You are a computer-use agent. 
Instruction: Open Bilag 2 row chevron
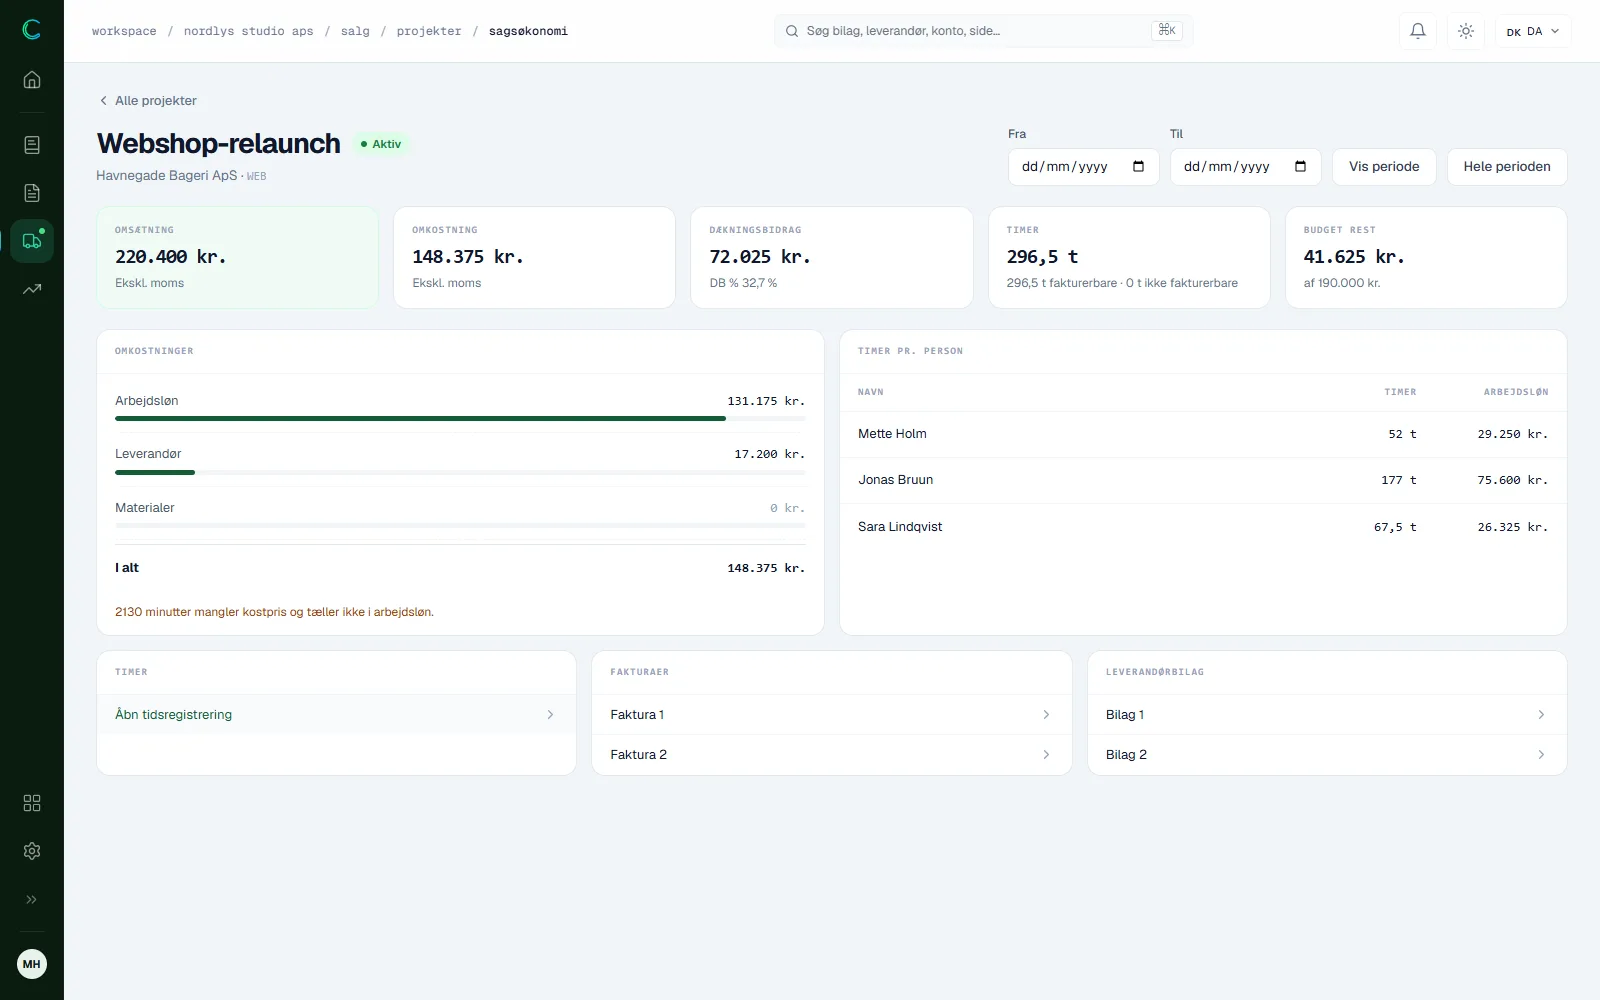(1541, 754)
